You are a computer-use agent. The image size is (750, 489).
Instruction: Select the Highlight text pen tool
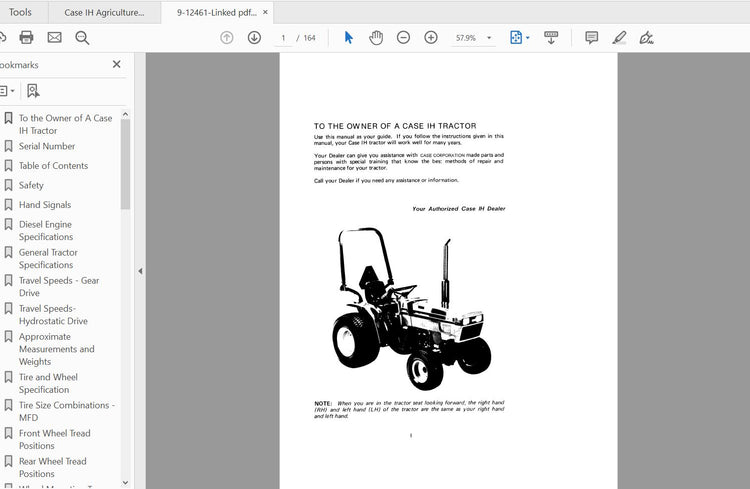pyautogui.click(x=619, y=38)
